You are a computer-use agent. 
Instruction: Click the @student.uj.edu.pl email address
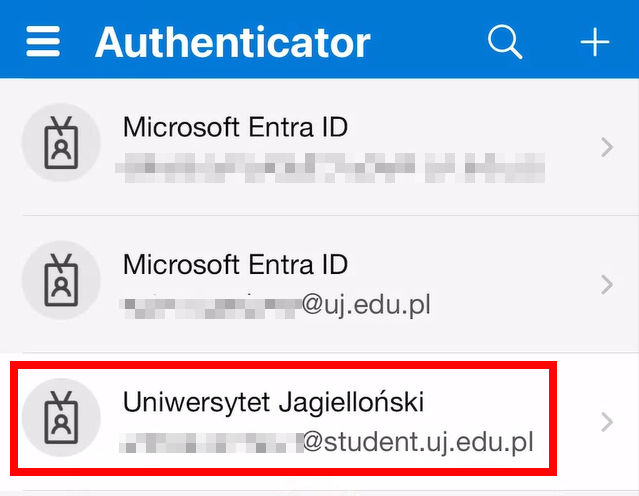tap(326, 443)
